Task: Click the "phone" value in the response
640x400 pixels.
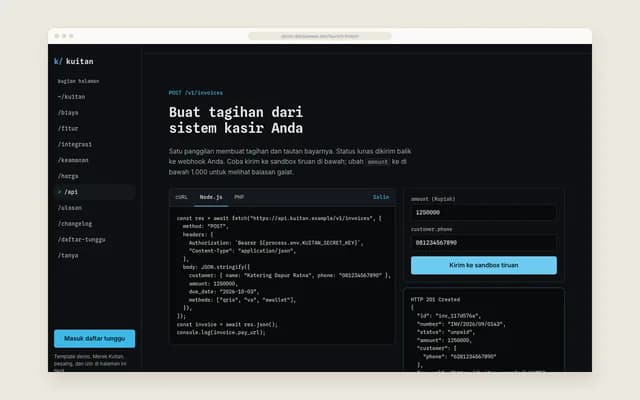Action: [x=473, y=357]
